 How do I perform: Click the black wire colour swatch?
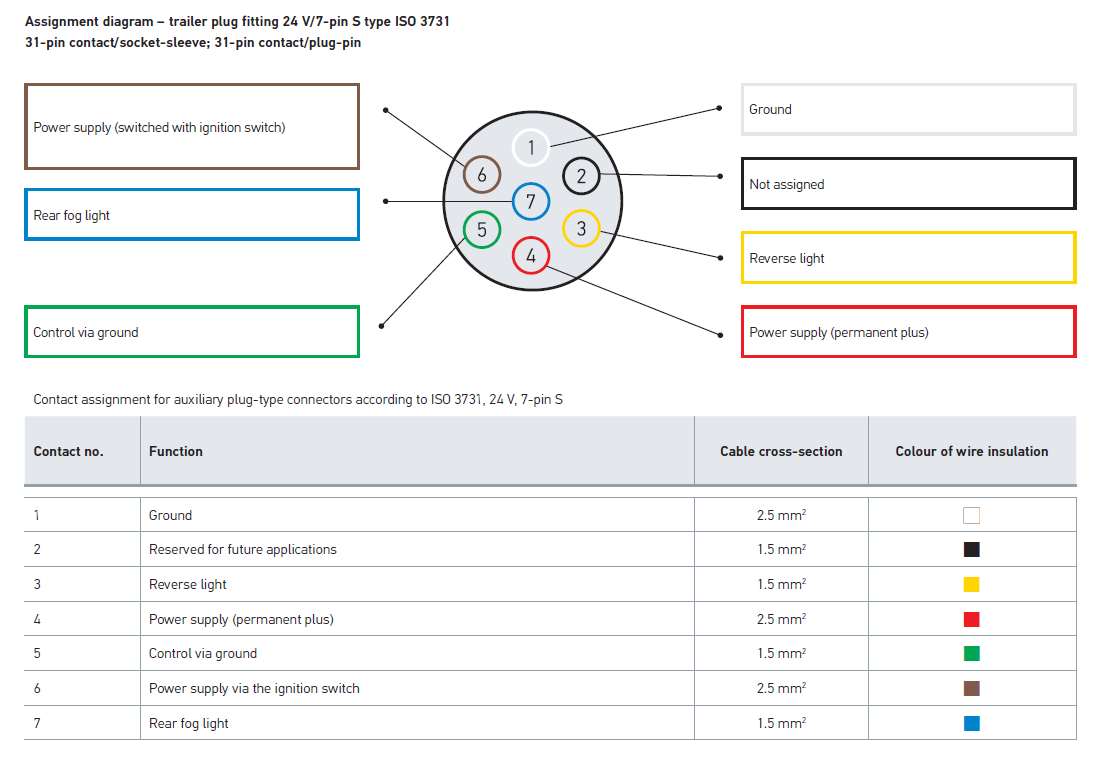point(971,549)
